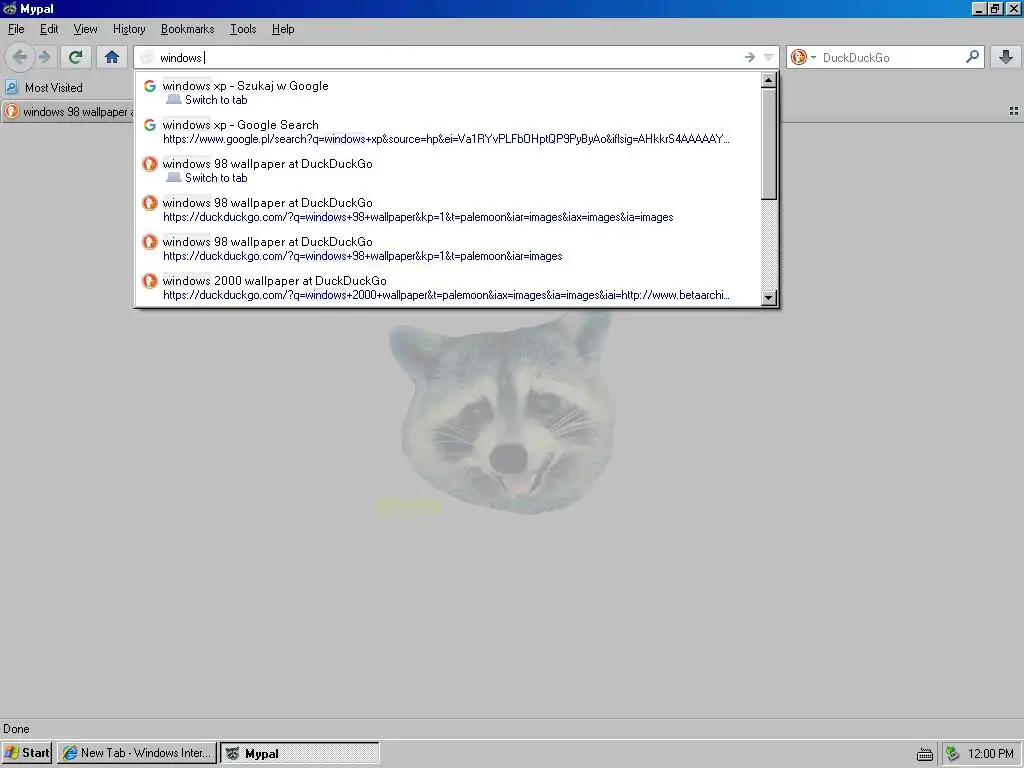Click the Mypal raccoon title bar icon
1024x768 pixels.
click(x=10, y=8)
